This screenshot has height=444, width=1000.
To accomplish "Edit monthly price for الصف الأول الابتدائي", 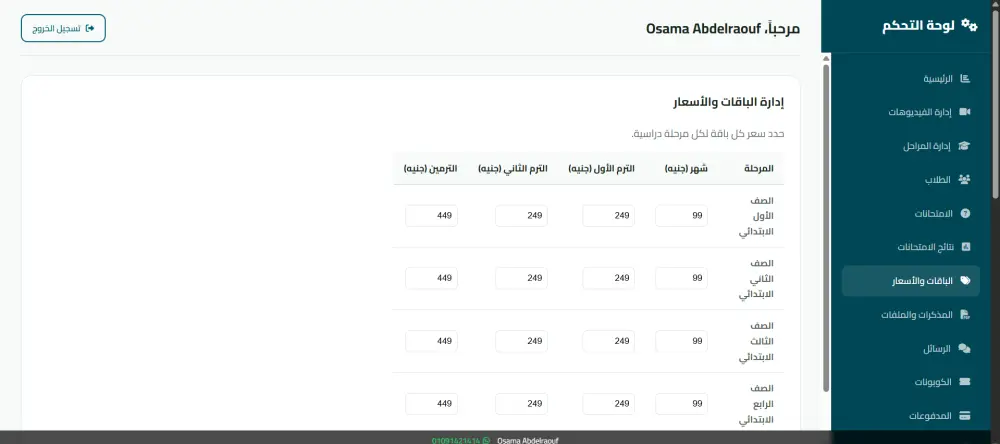I will pyautogui.click(x=681, y=216).
